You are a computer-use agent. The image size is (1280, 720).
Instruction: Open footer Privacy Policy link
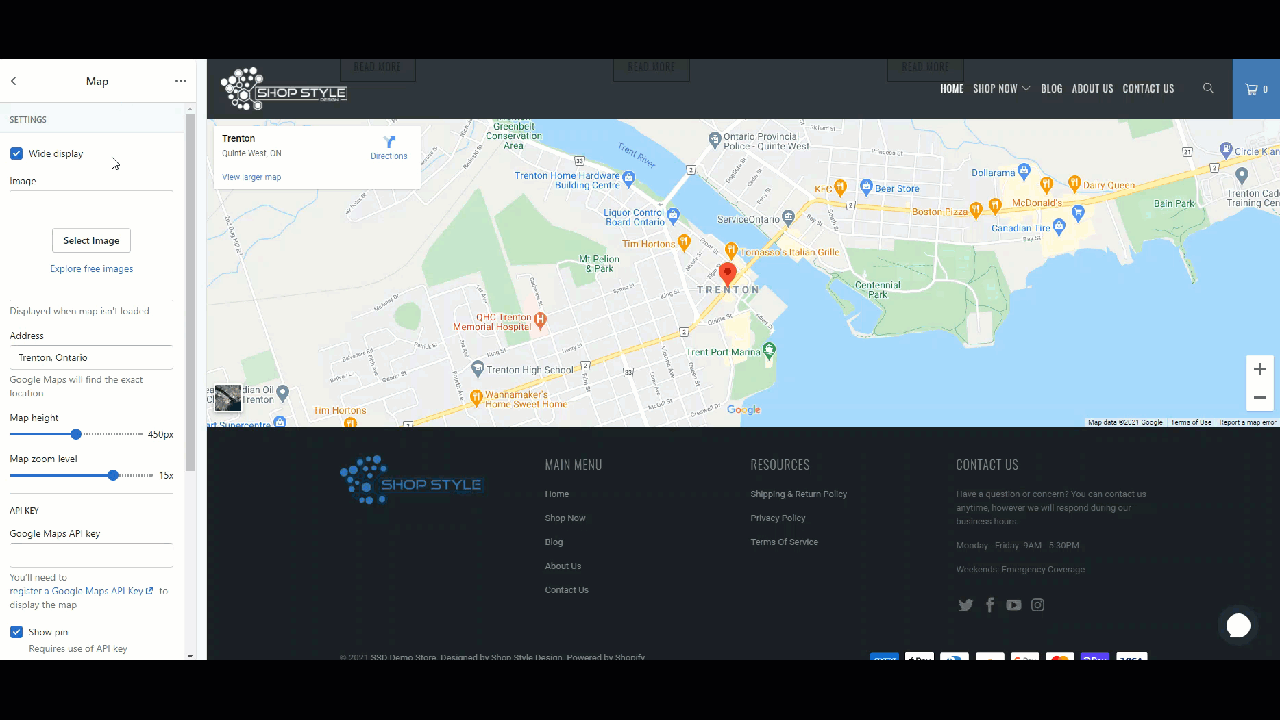pyautogui.click(x=778, y=518)
